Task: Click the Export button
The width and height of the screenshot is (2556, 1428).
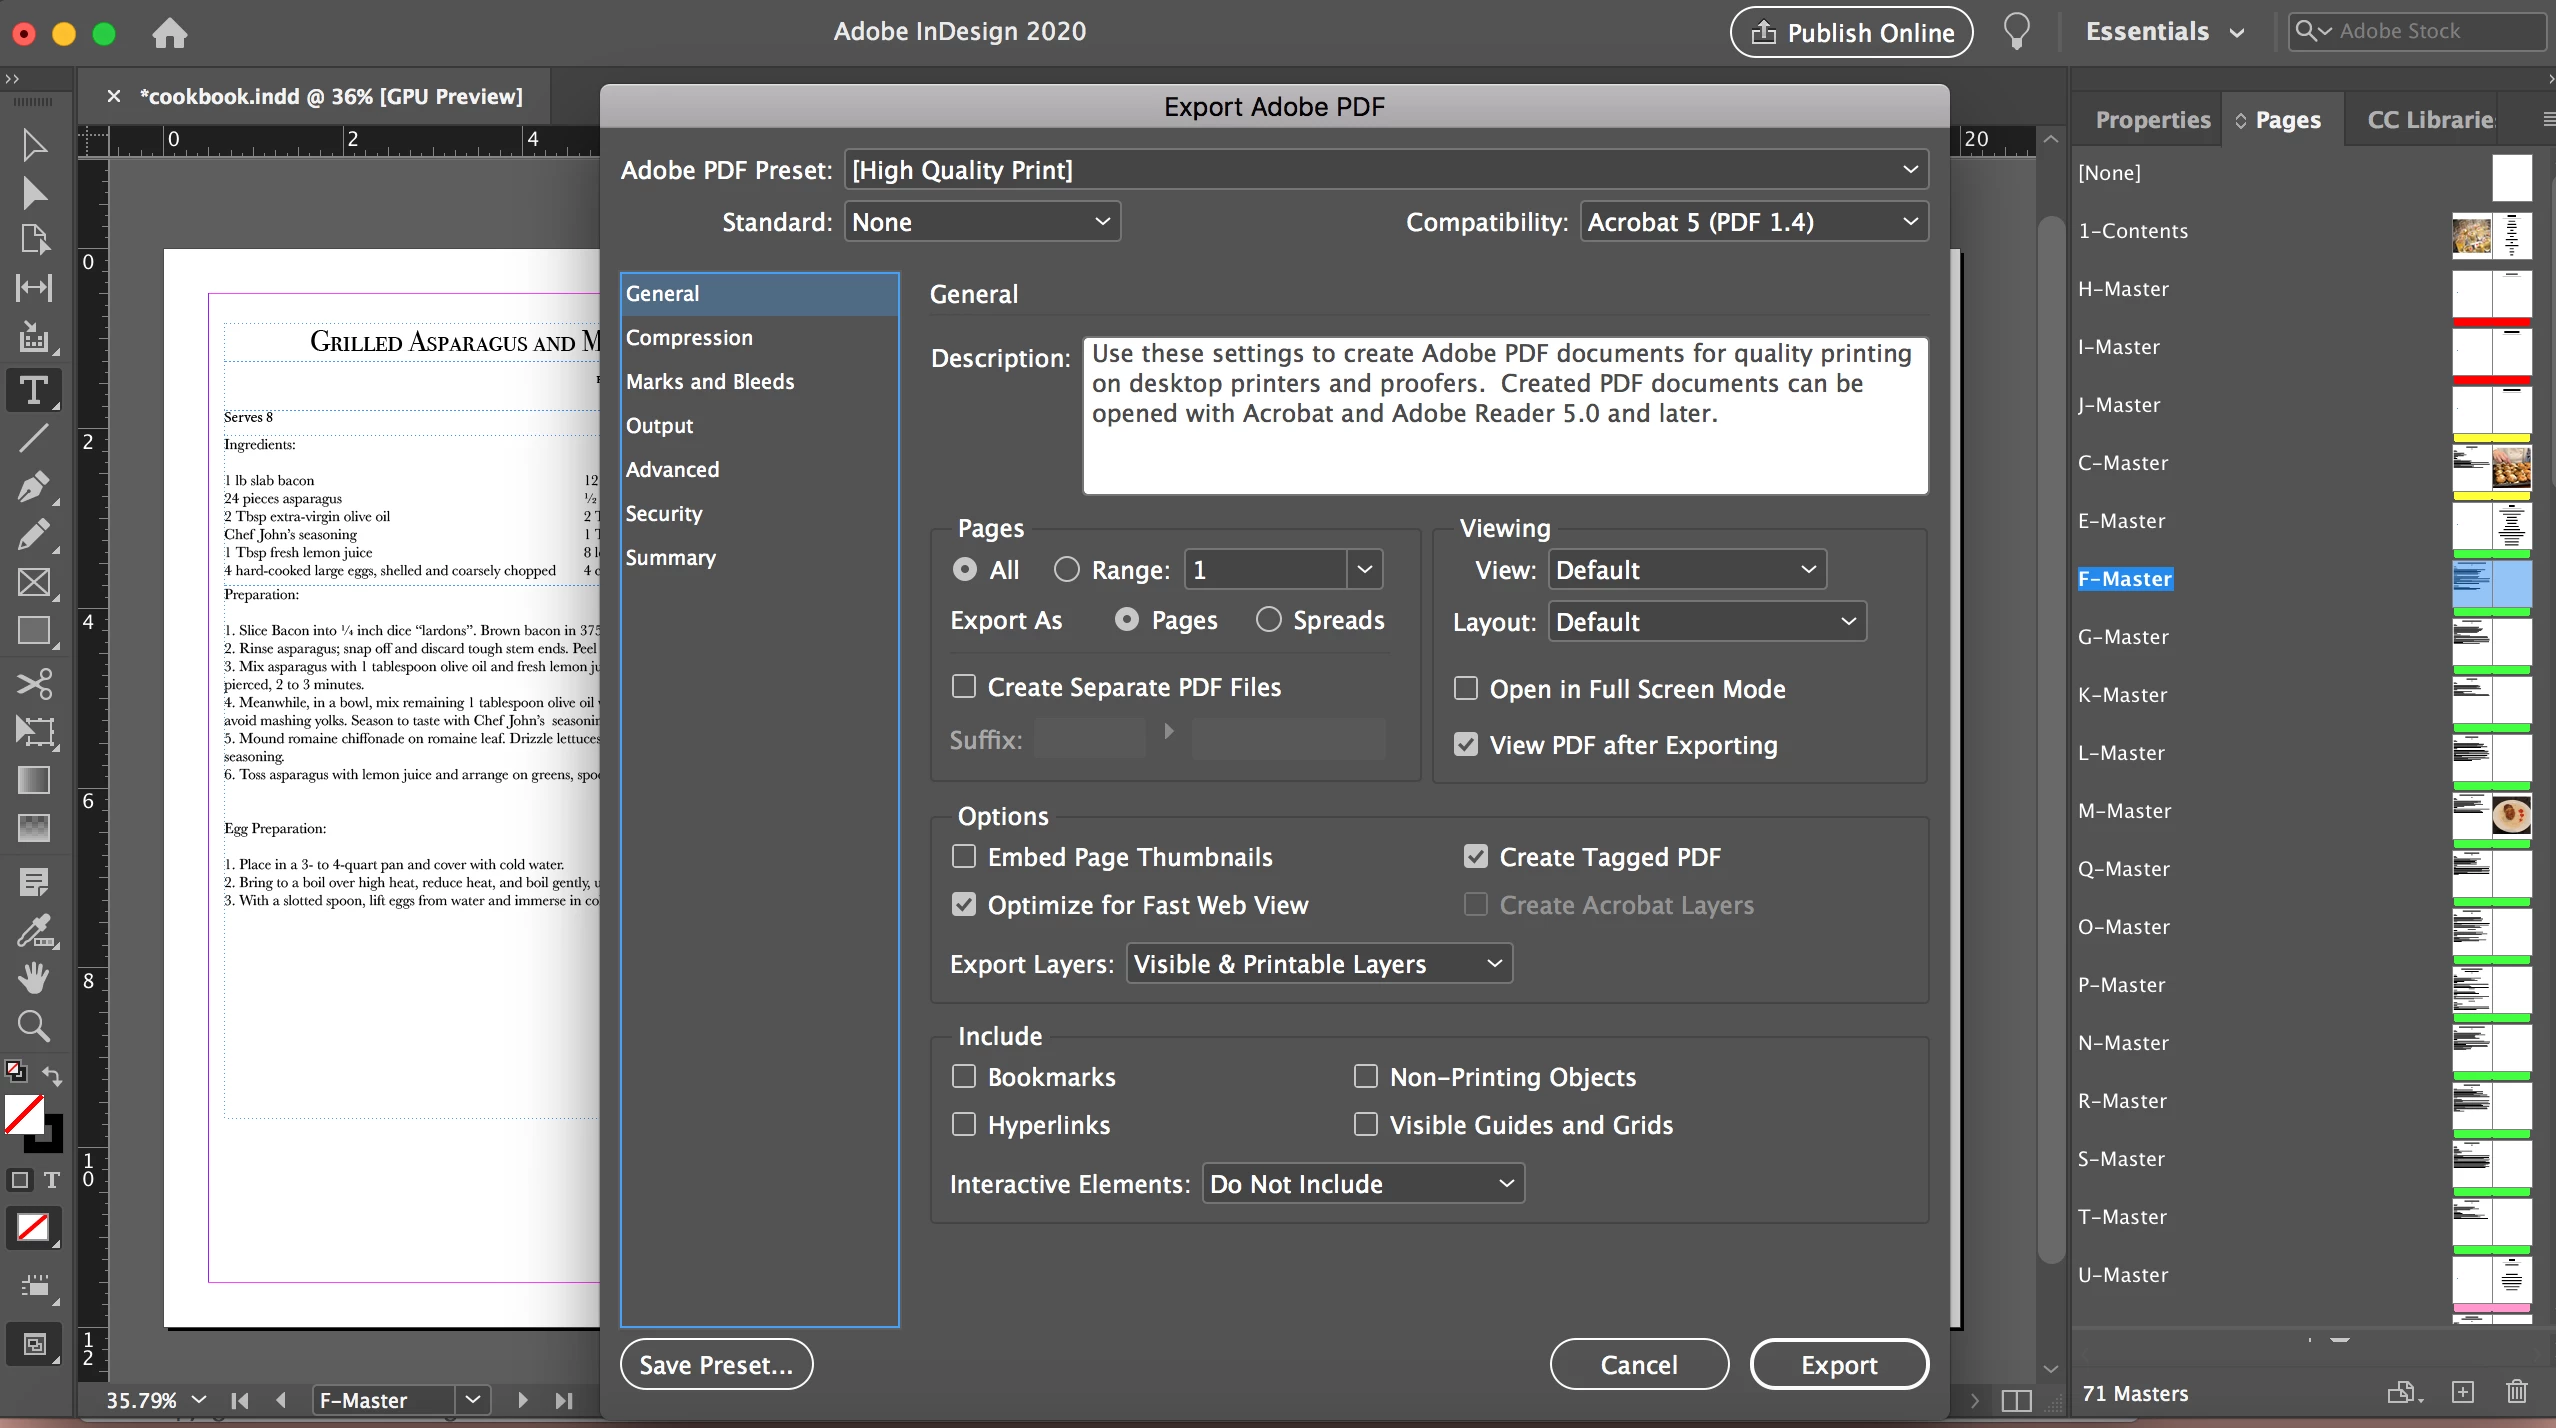Action: point(1838,1364)
